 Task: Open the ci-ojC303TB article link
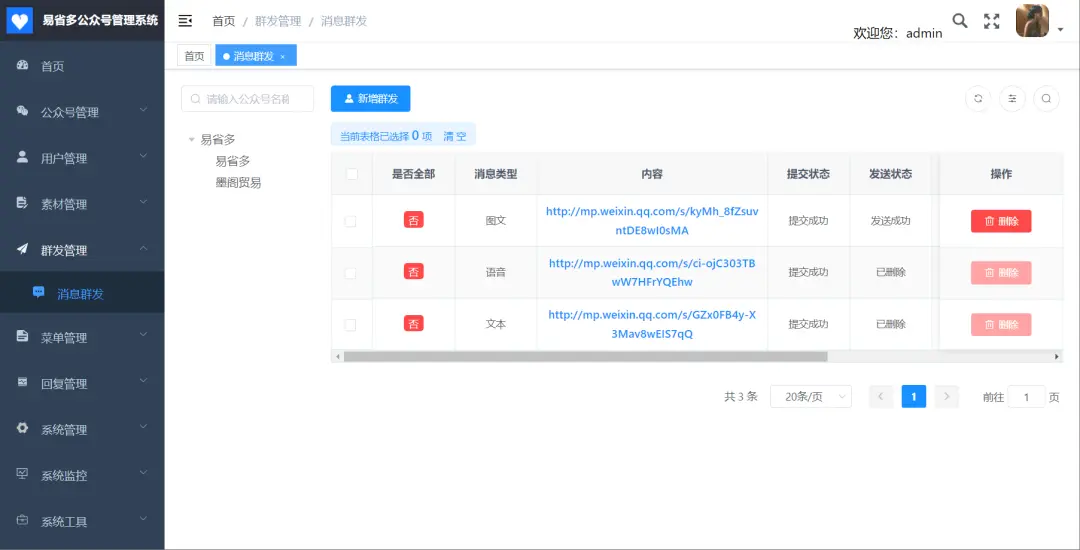click(652, 273)
